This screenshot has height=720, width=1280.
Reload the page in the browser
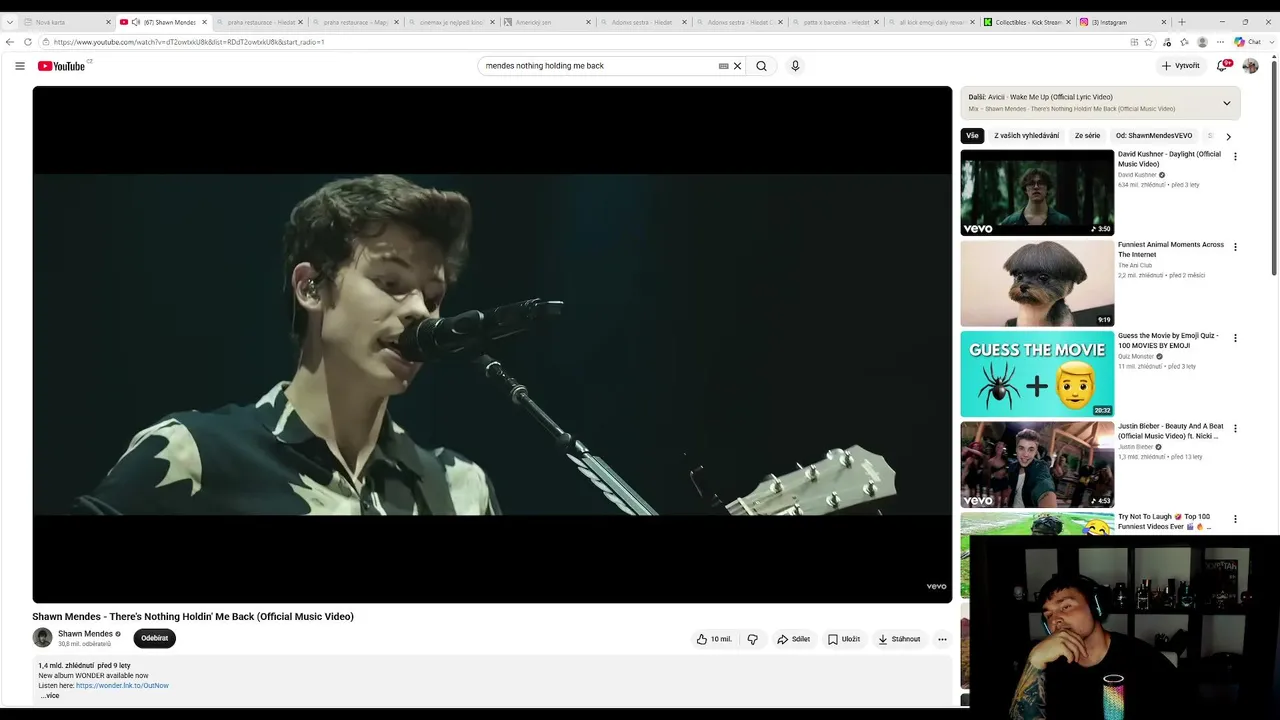pos(28,42)
